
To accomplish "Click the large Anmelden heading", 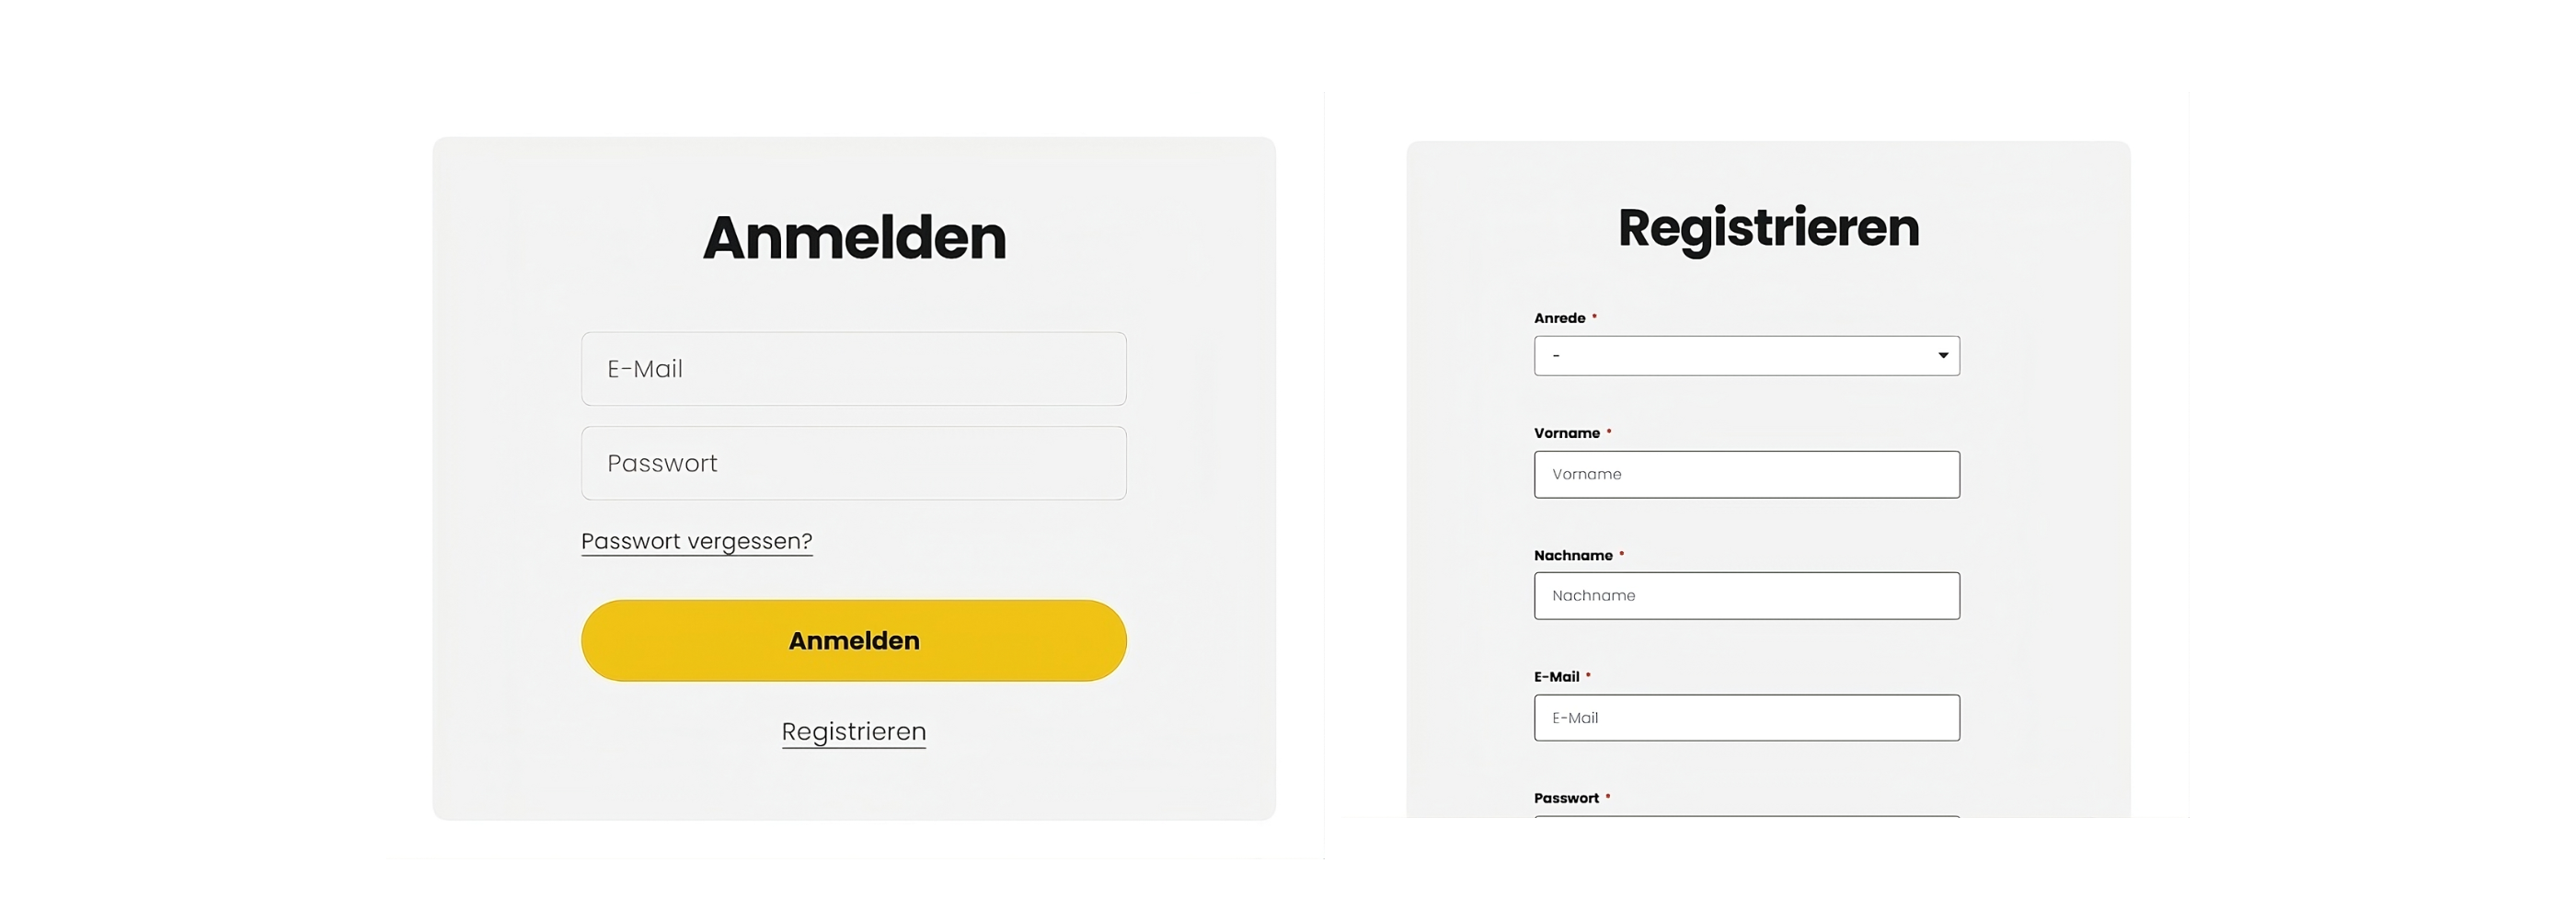I will pos(853,238).
